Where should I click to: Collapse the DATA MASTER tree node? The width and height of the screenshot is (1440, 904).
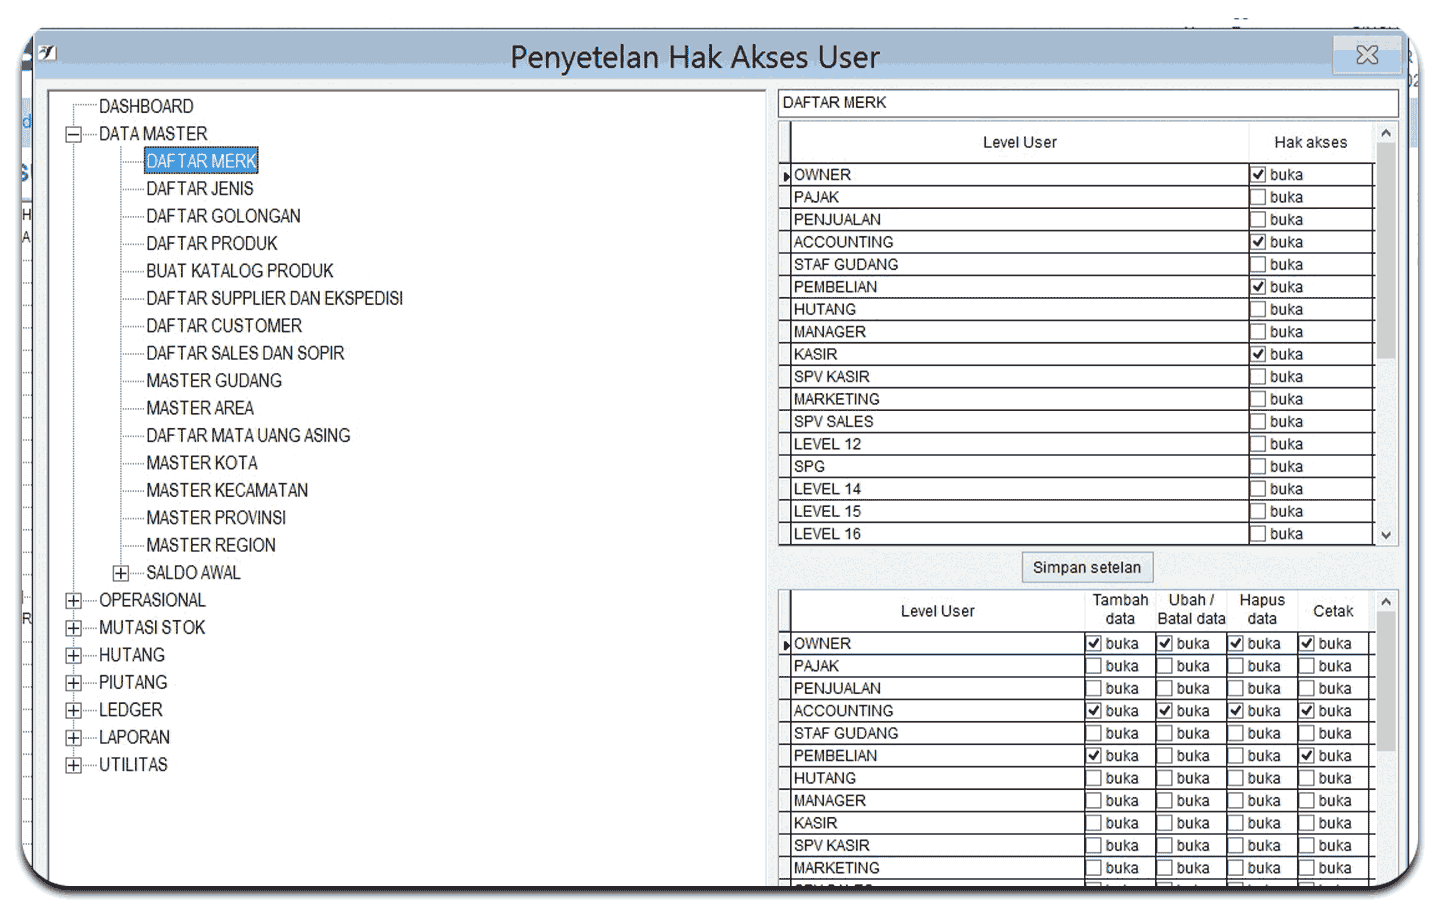(73, 134)
